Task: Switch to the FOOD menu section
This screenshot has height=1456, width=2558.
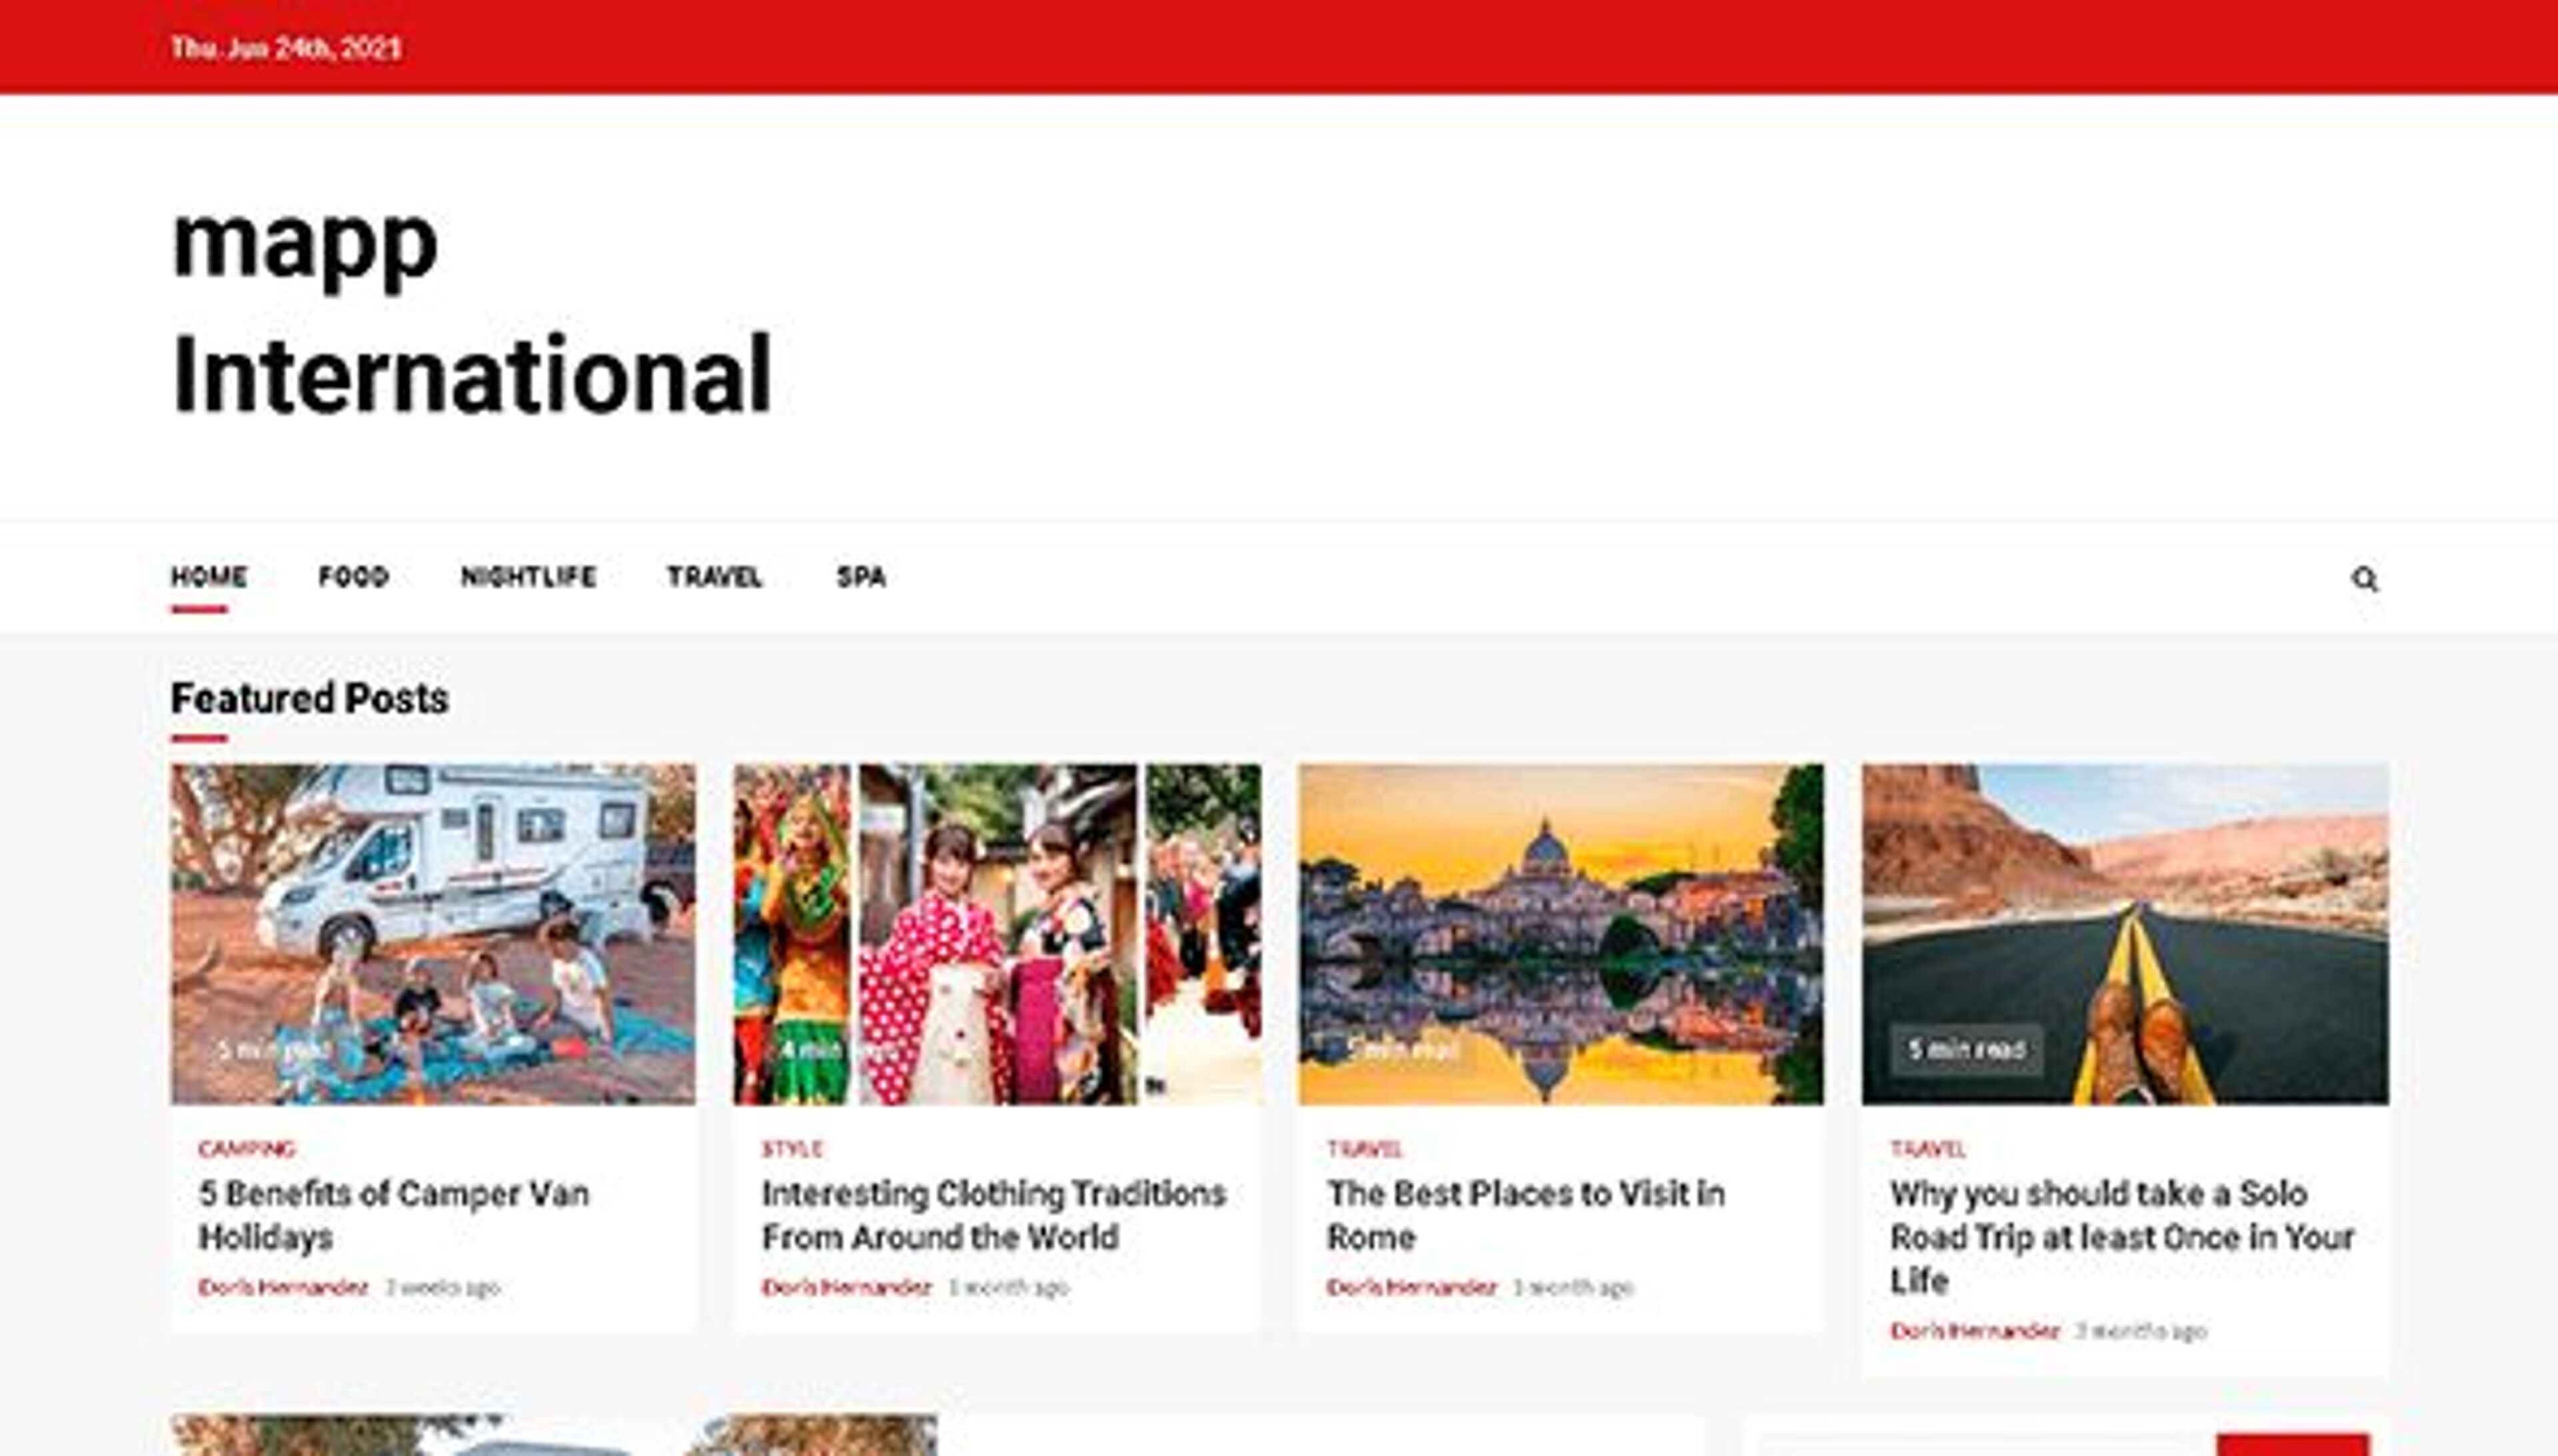Action: tap(353, 577)
